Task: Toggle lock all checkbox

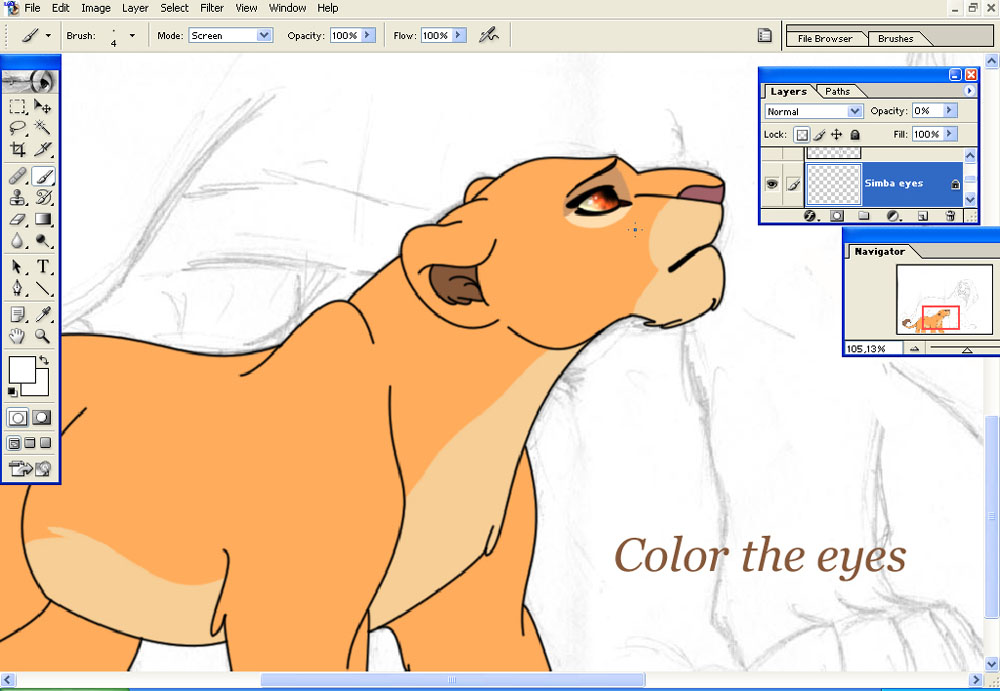Action: [855, 135]
